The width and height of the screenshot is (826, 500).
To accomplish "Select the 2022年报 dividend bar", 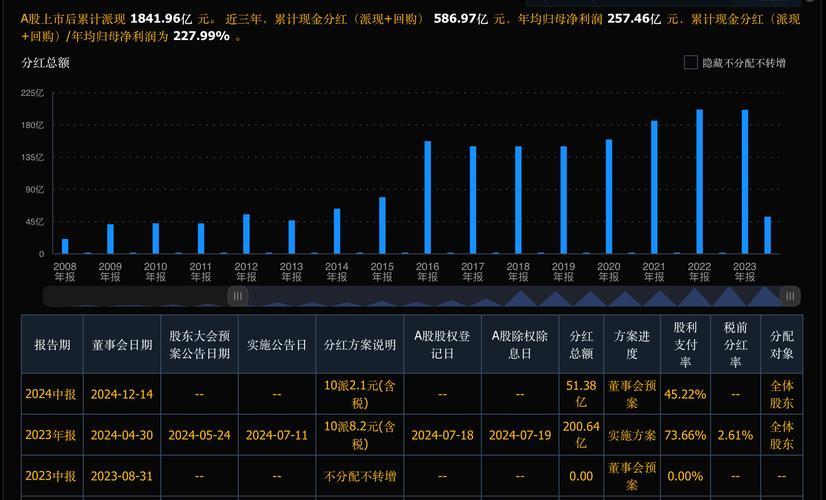I will 700,181.
